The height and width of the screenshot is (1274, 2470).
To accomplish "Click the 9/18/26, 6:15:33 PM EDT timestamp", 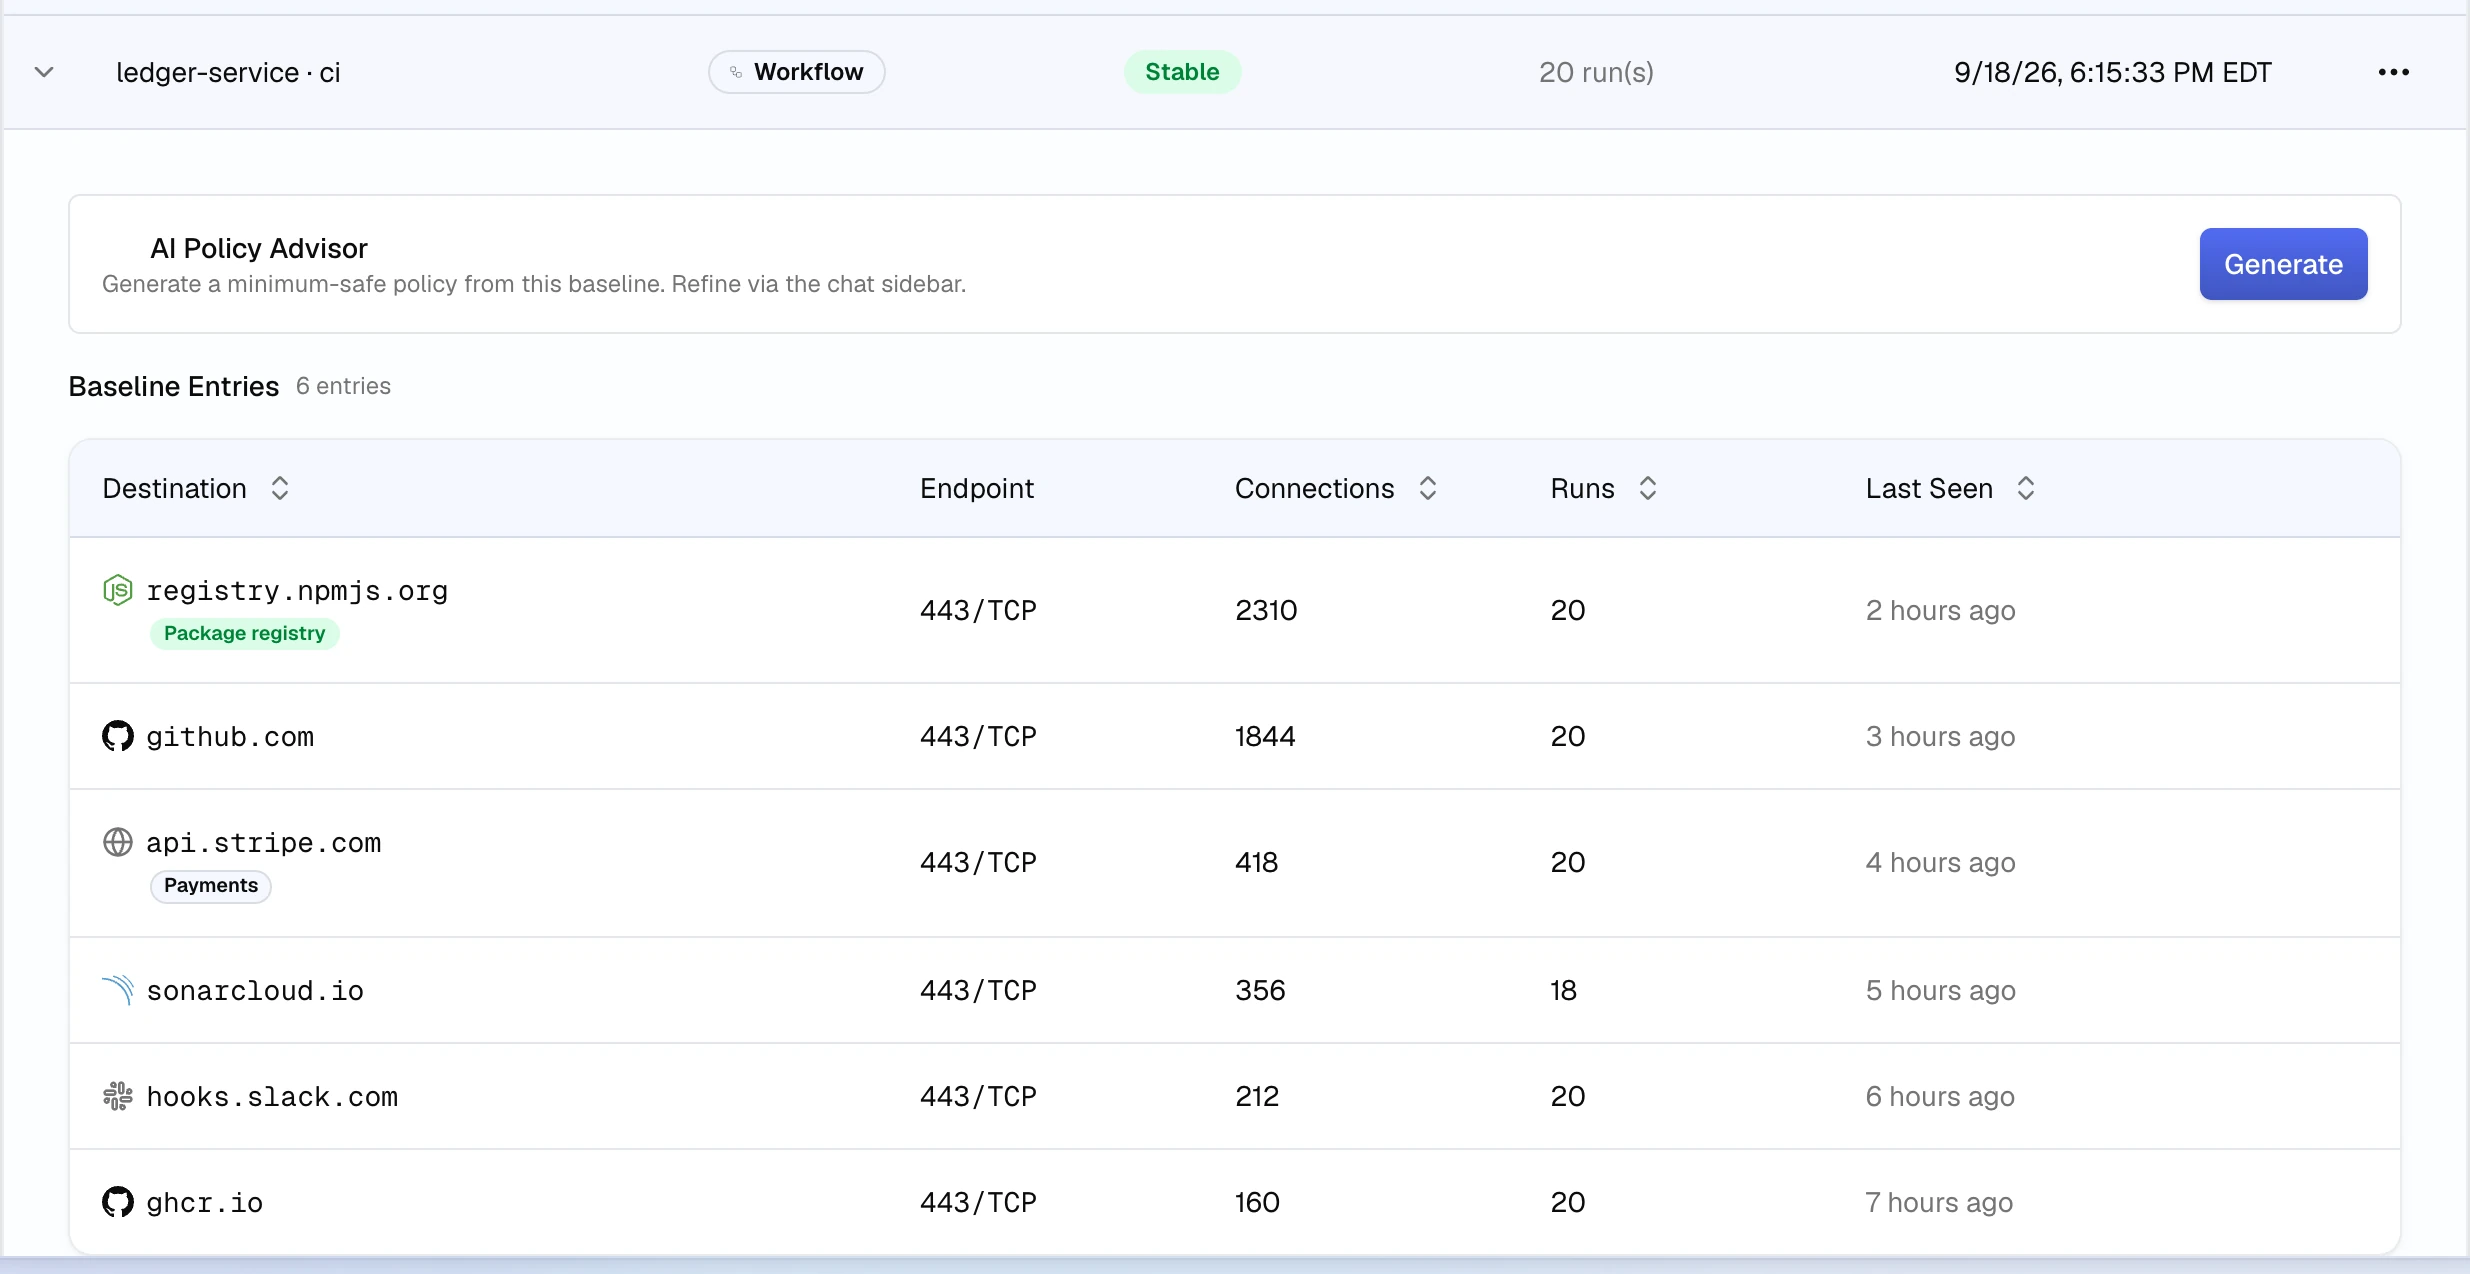I will pos(2113,72).
